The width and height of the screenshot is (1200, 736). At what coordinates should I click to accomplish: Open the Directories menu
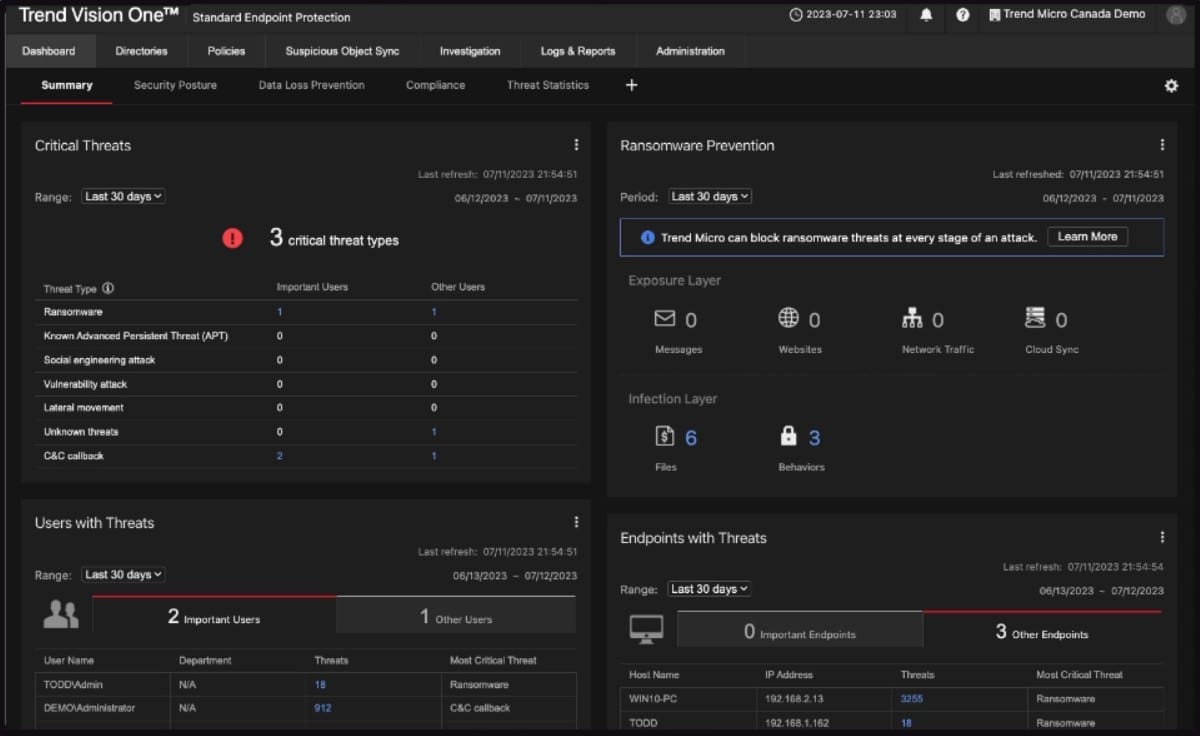tap(141, 51)
